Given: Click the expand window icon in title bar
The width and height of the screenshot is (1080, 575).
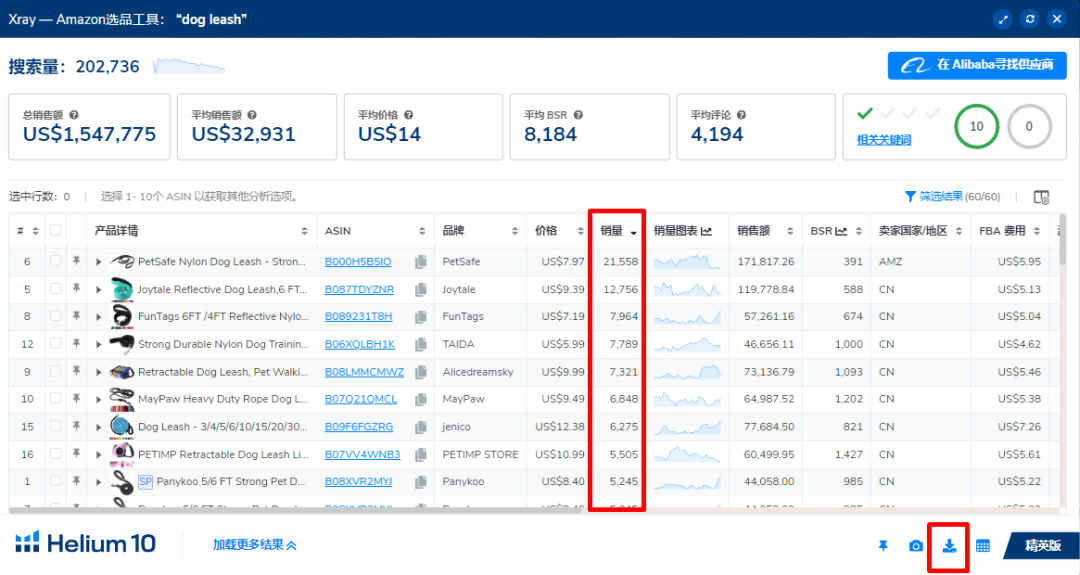Looking at the screenshot, I should point(1003,19).
